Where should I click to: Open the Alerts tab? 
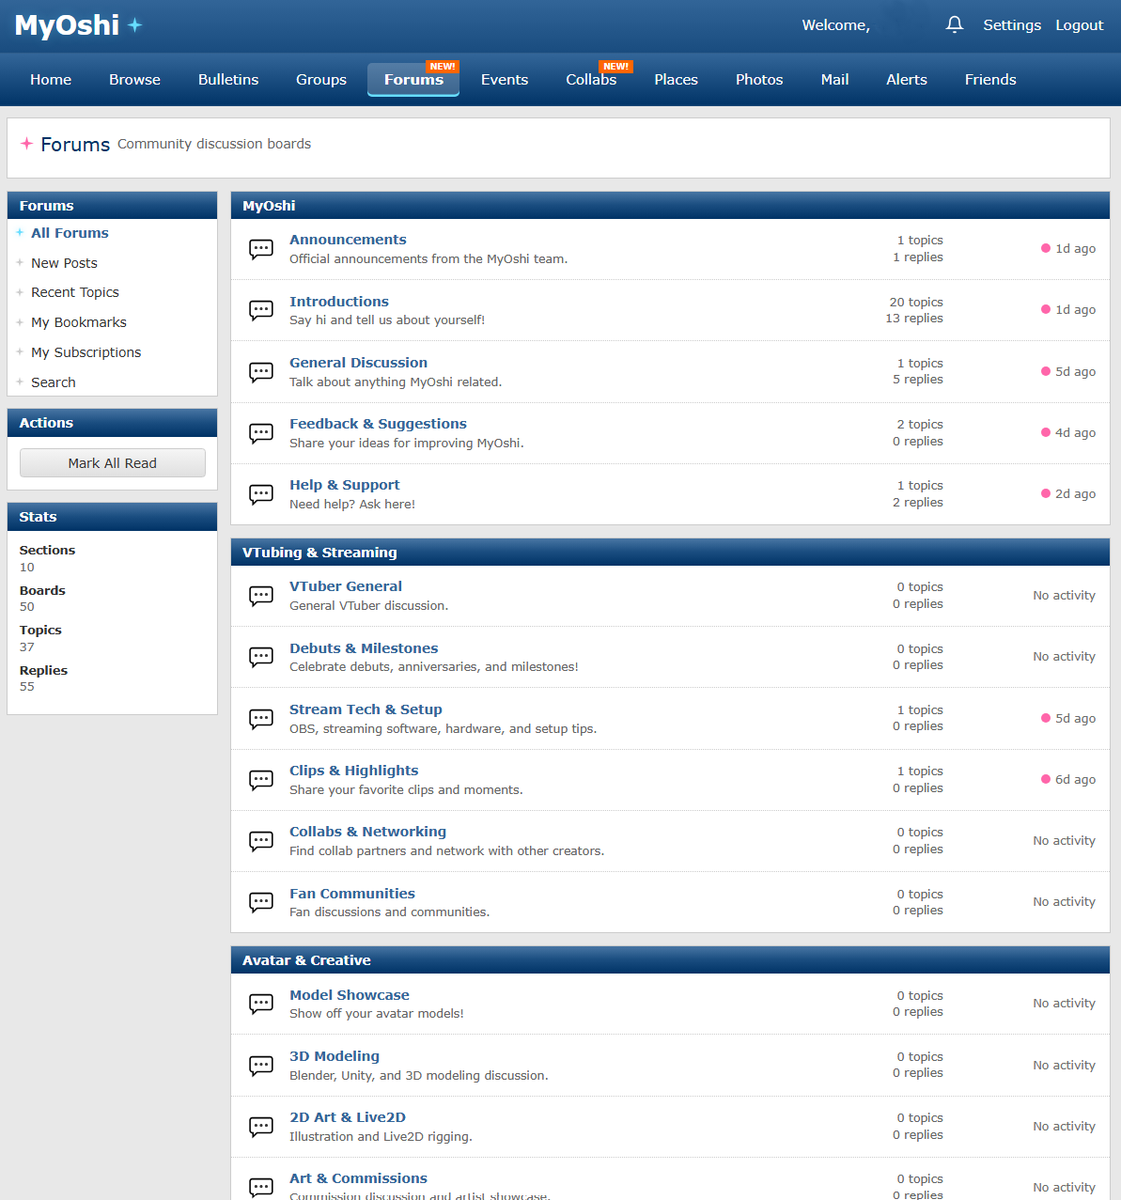[x=907, y=80]
